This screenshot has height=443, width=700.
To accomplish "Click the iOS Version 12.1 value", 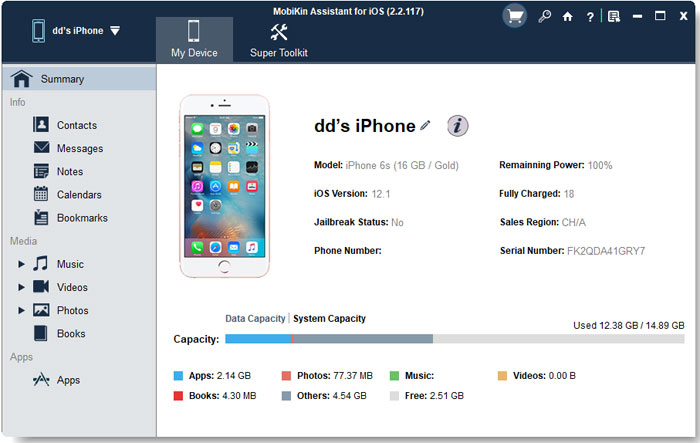I will pos(381,194).
